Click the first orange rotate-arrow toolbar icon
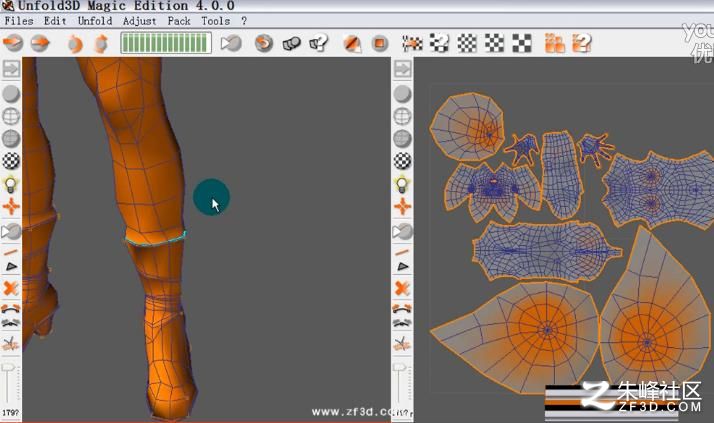Image resolution: width=714 pixels, height=423 pixels. [75, 44]
